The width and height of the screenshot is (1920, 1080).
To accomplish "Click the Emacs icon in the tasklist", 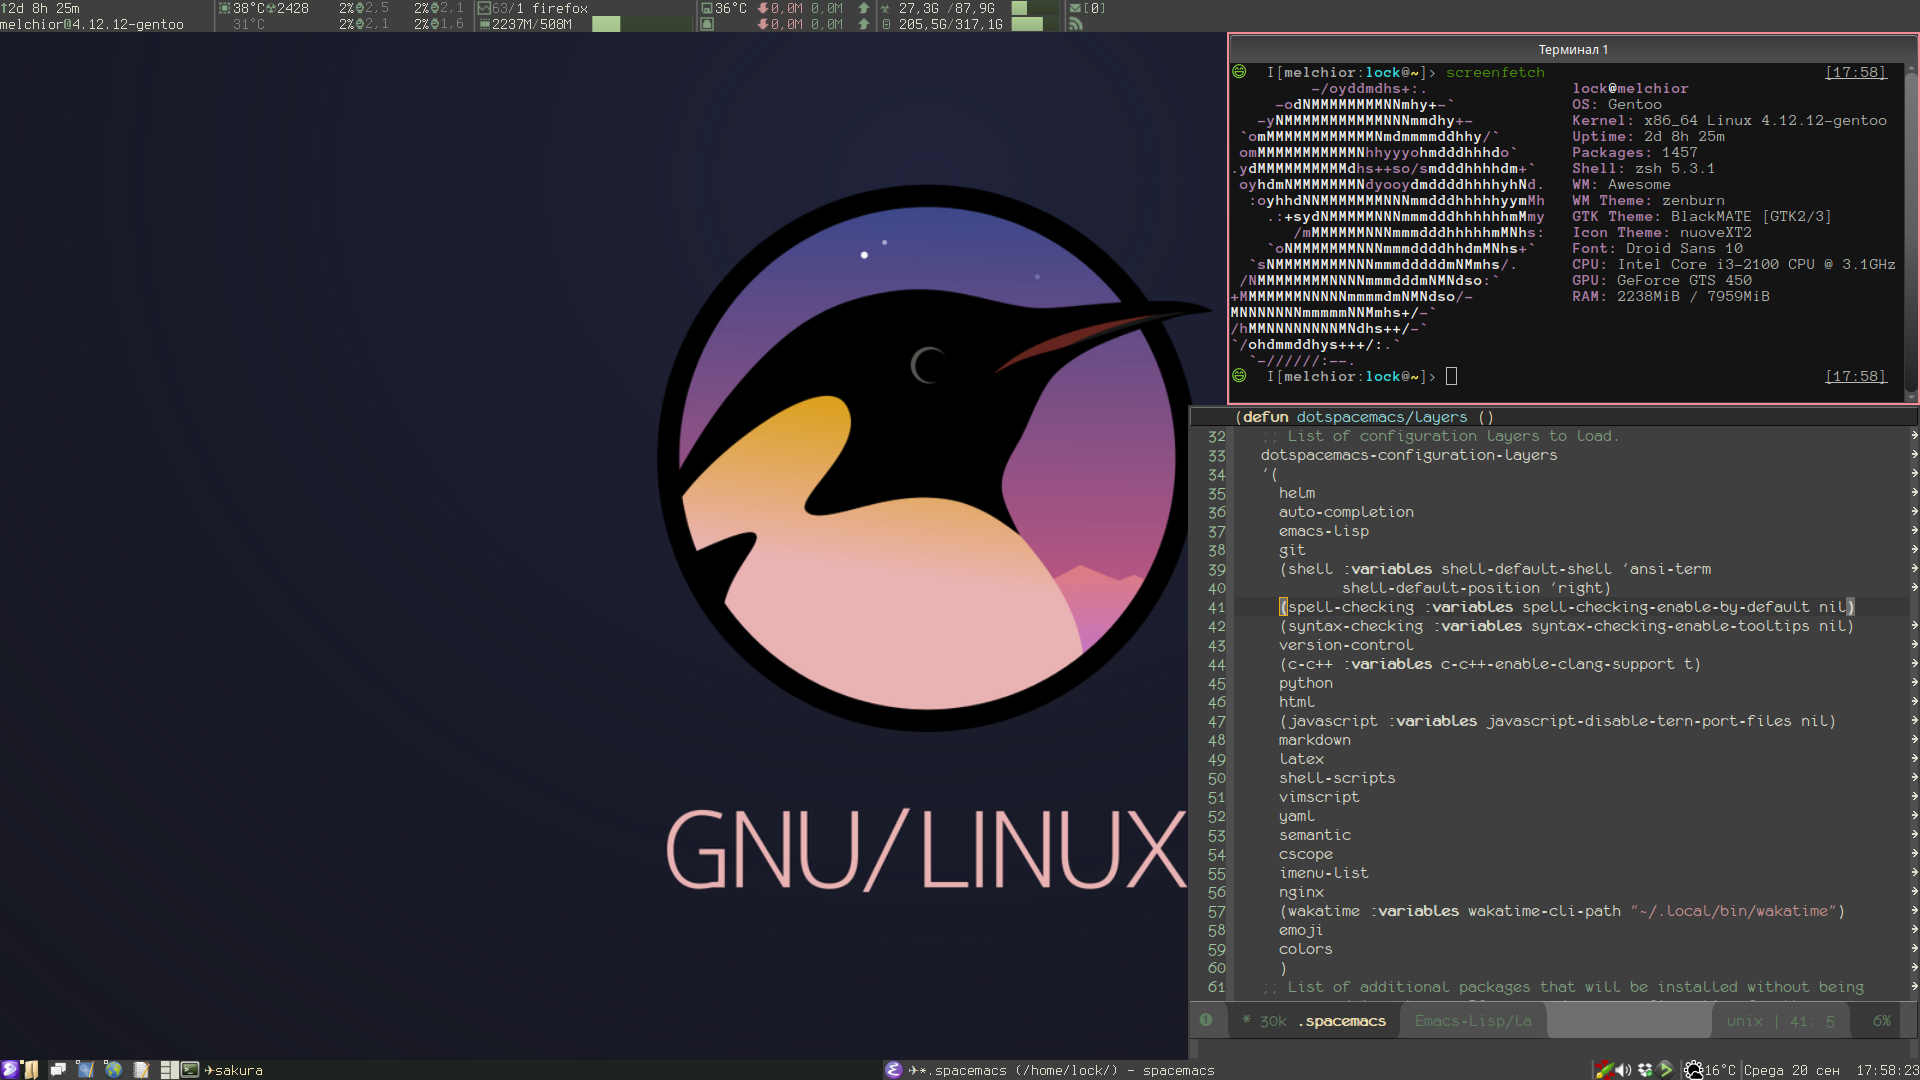I will pyautogui.click(x=893, y=1070).
